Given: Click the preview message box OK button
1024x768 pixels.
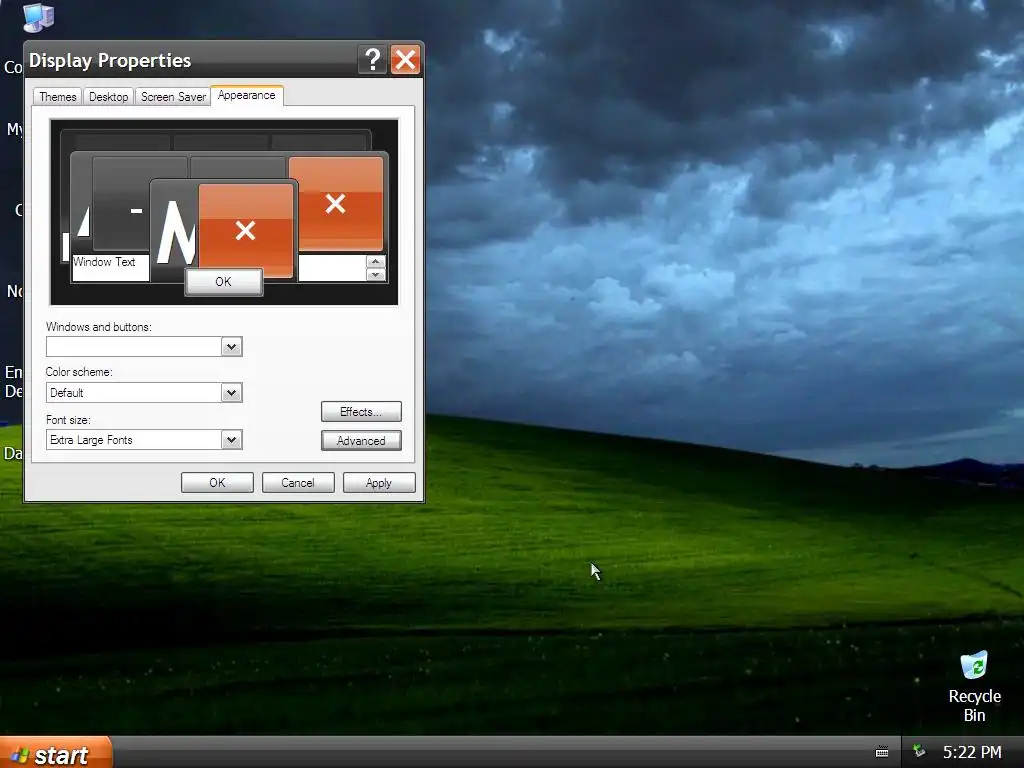Looking at the screenshot, I should [223, 281].
